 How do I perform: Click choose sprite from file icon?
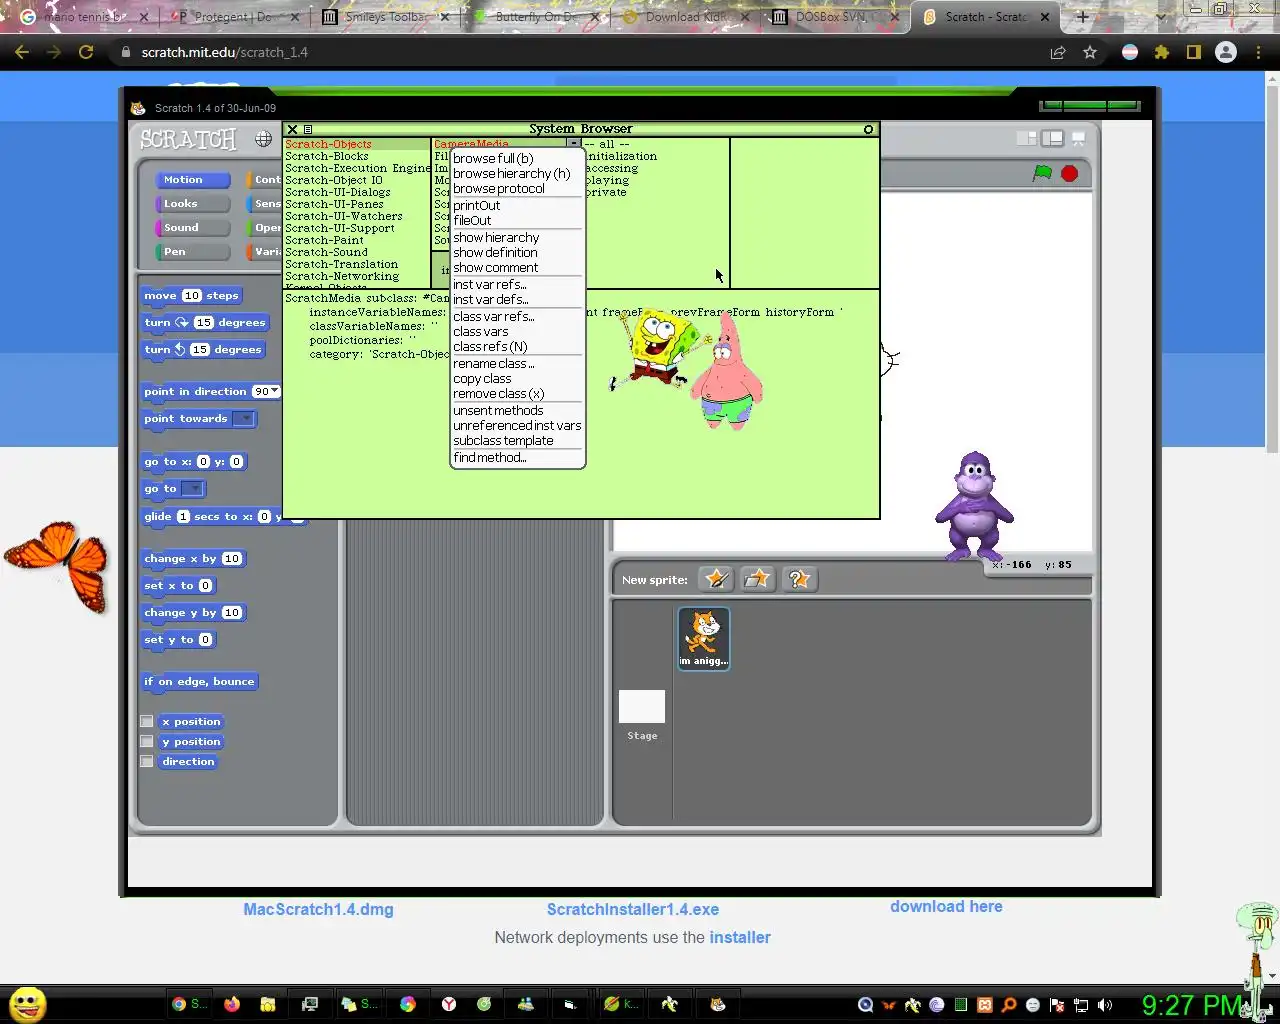coord(757,579)
